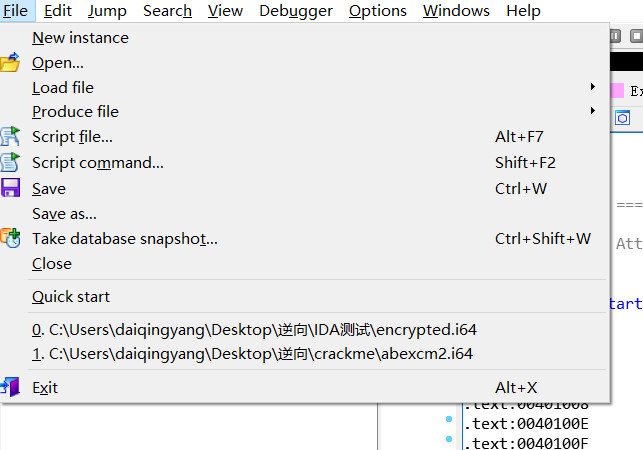Click the Exit door icon

(x=10, y=387)
